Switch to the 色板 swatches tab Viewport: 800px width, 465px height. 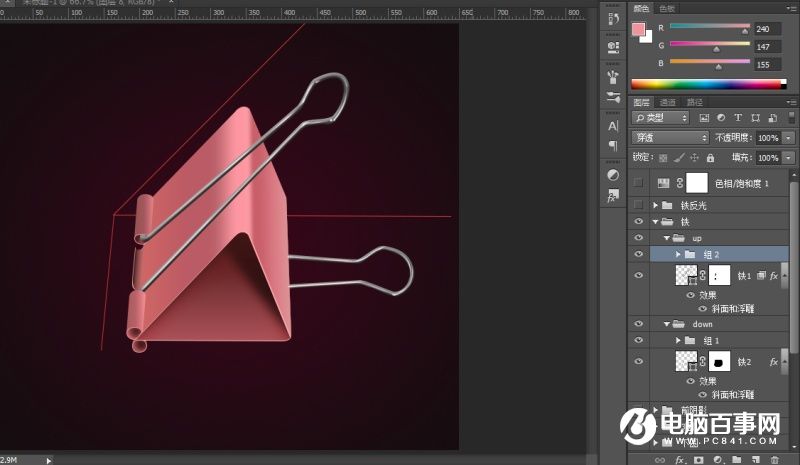[667, 8]
